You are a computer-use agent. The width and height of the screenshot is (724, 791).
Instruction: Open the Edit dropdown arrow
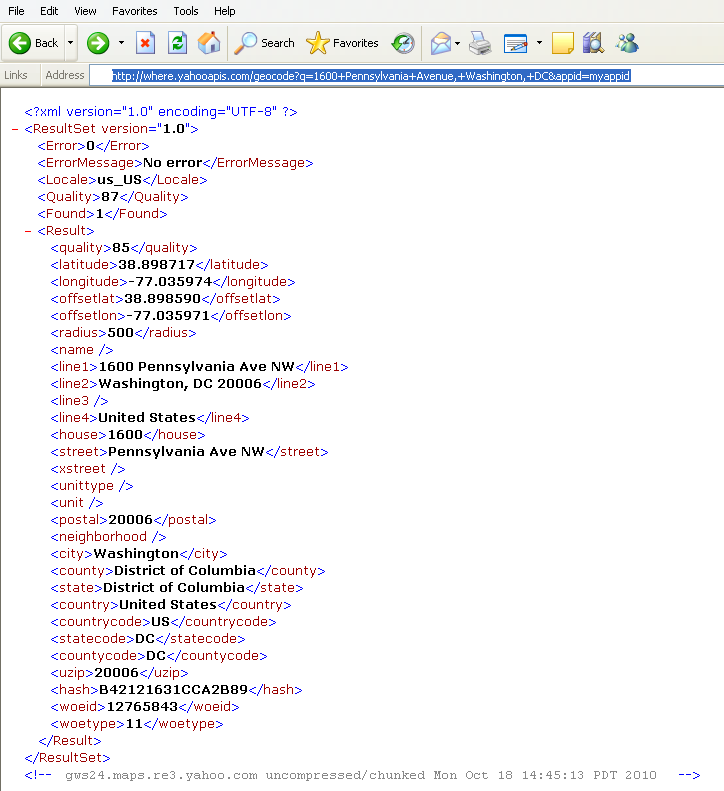point(539,43)
